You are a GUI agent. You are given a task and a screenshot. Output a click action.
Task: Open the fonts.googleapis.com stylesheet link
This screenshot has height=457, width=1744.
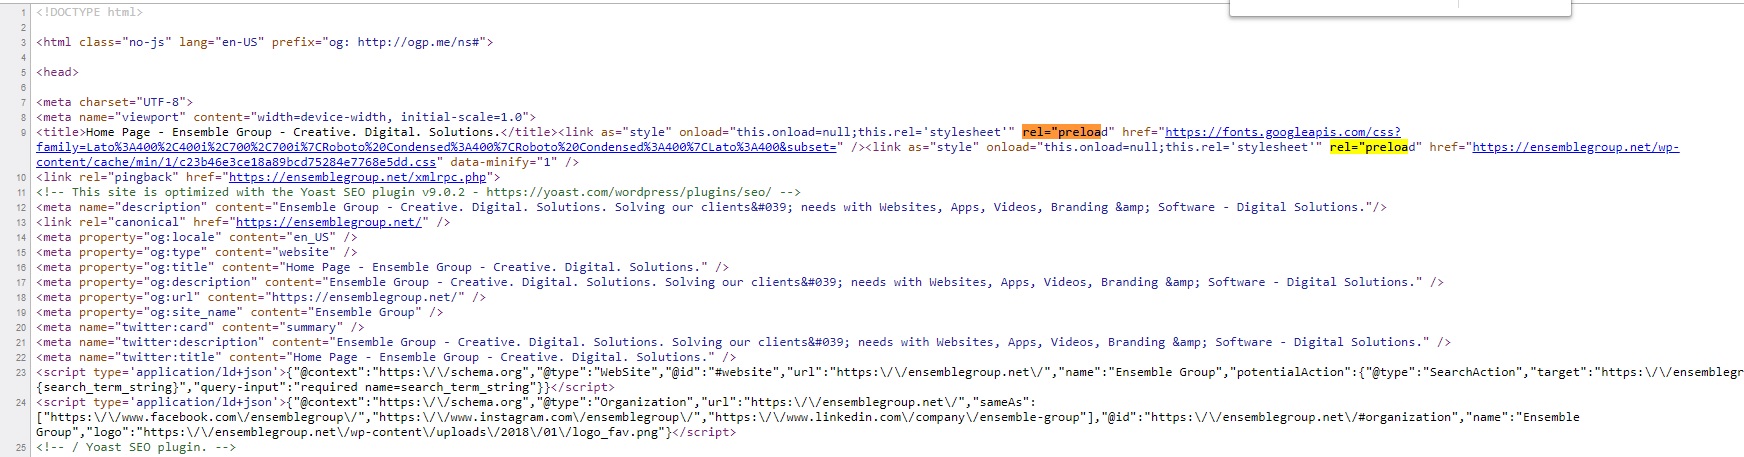pyautogui.click(x=1283, y=132)
